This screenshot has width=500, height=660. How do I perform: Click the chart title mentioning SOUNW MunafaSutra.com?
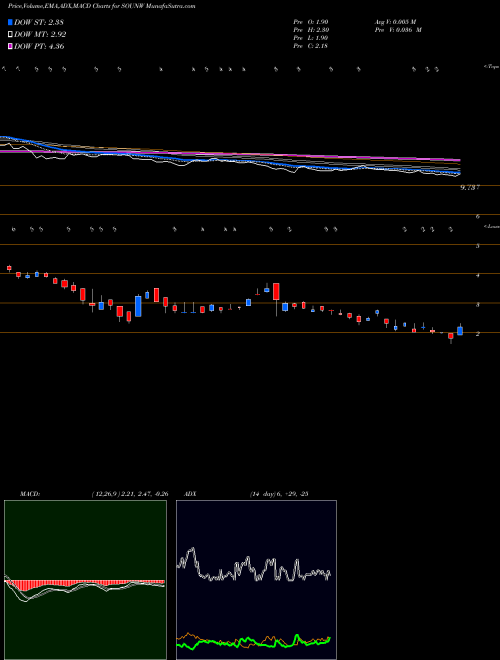(101, 7)
